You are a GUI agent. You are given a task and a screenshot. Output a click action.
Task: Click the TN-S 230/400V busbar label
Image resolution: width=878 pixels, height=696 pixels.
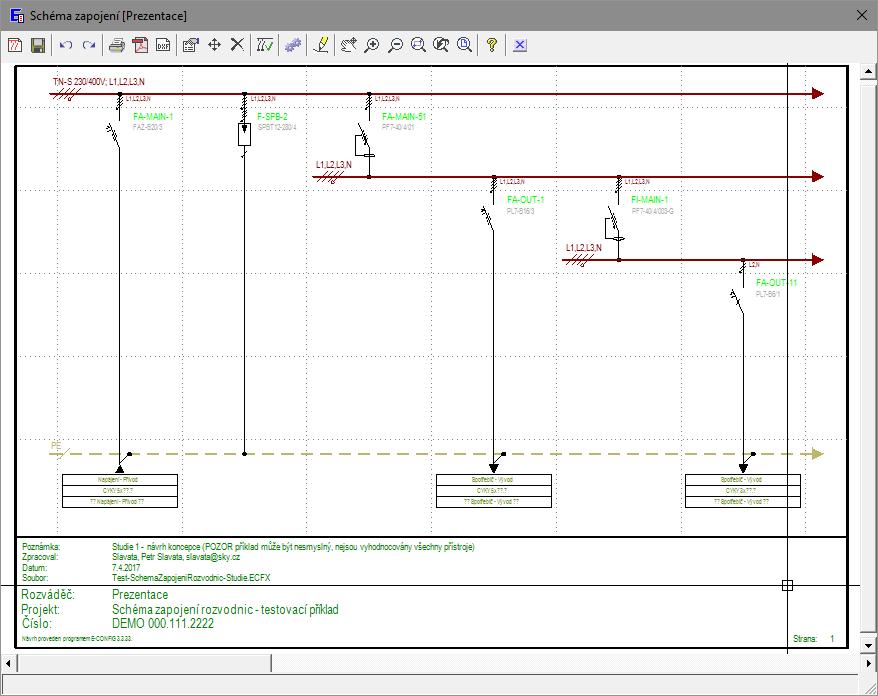point(99,82)
